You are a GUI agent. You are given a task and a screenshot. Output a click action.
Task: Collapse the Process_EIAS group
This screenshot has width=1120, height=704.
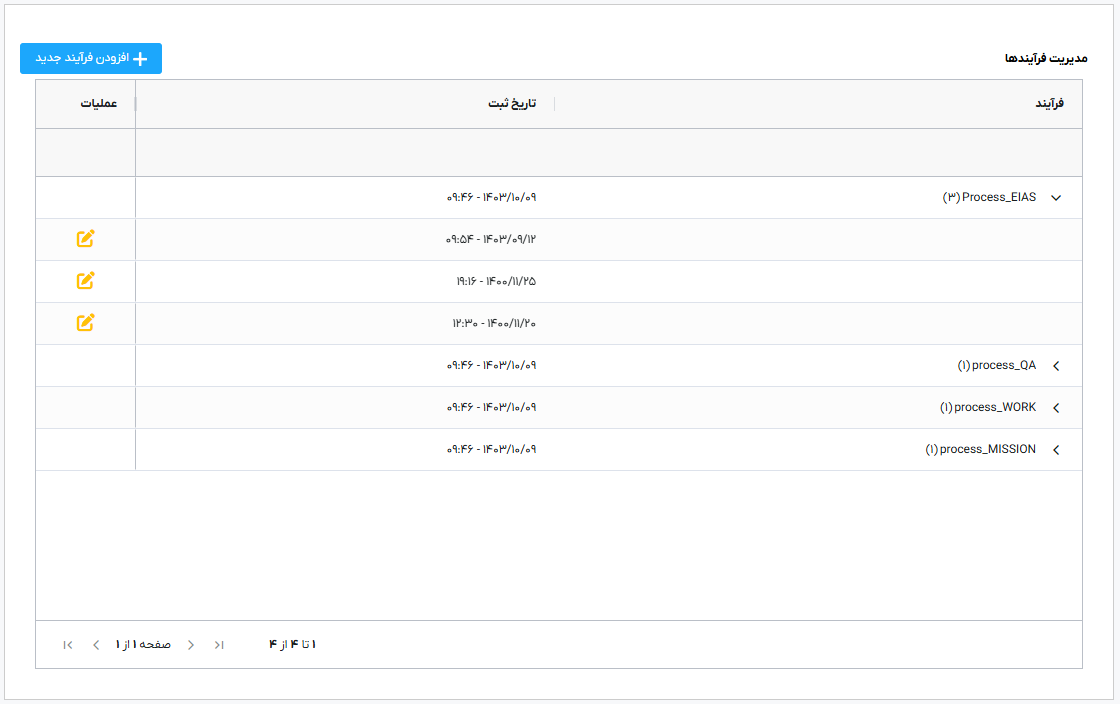click(x=1056, y=198)
